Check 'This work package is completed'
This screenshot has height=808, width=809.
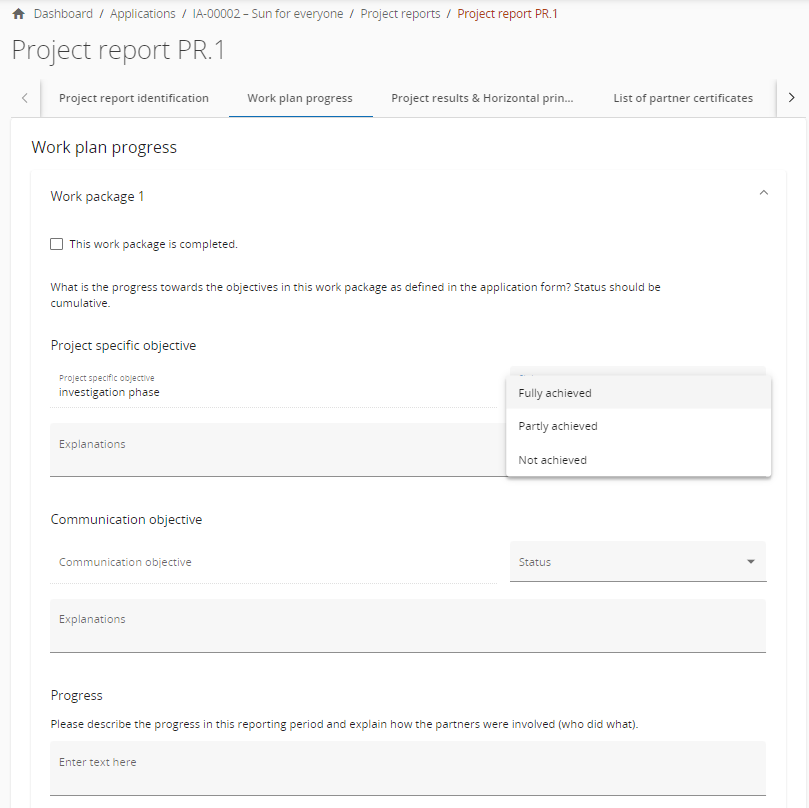57,244
